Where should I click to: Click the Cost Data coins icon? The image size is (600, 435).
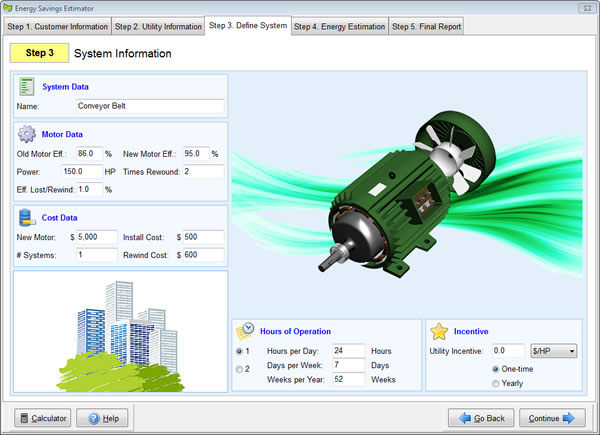27,217
